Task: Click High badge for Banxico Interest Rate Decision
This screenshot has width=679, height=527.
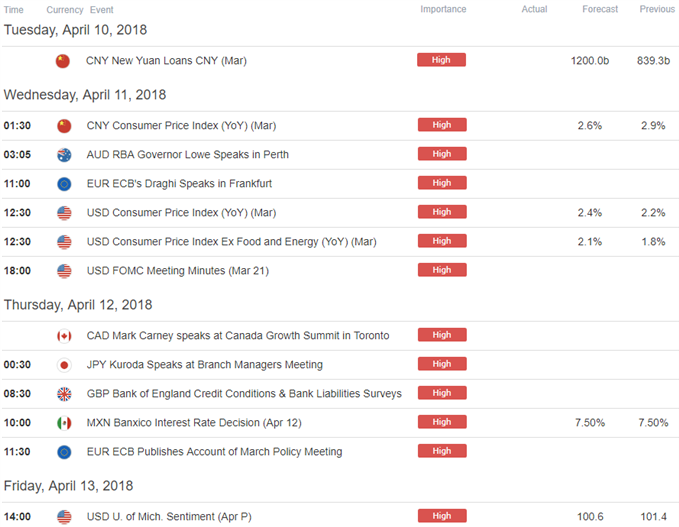Action: click(442, 422)
